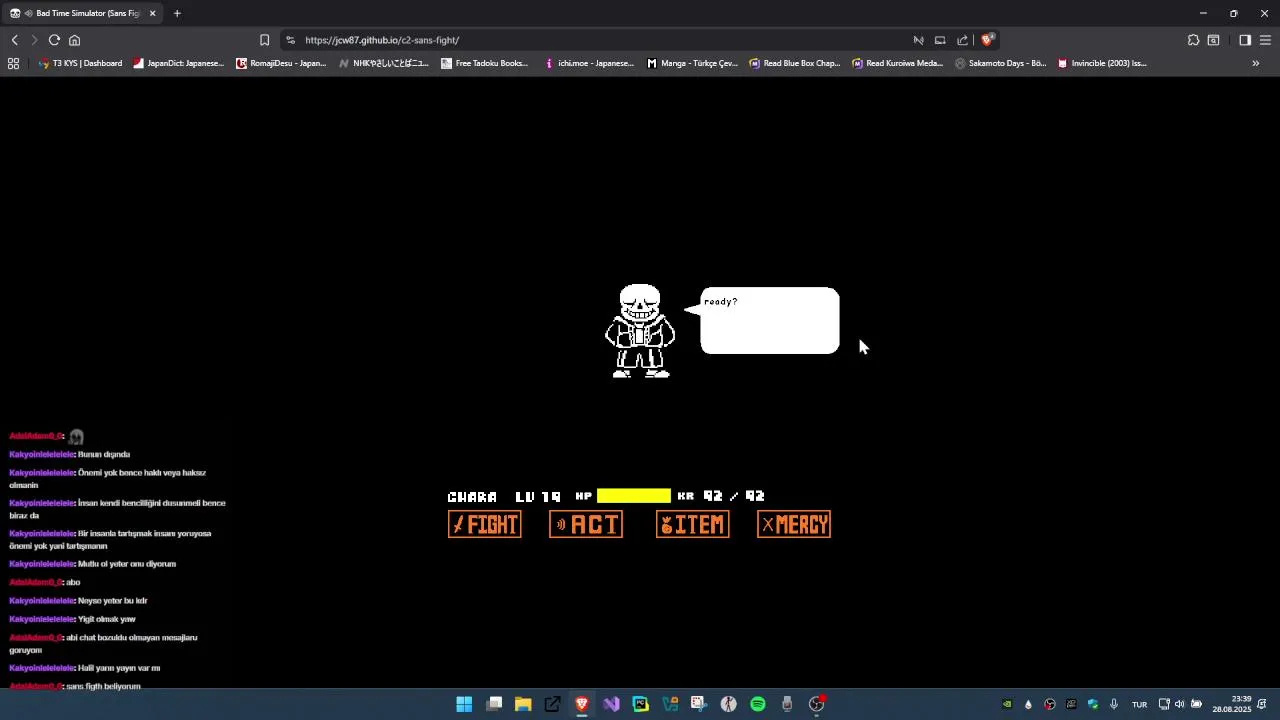Select the ACT battle command
This screenshot has width=1280, height=720.
coord(586,525)
